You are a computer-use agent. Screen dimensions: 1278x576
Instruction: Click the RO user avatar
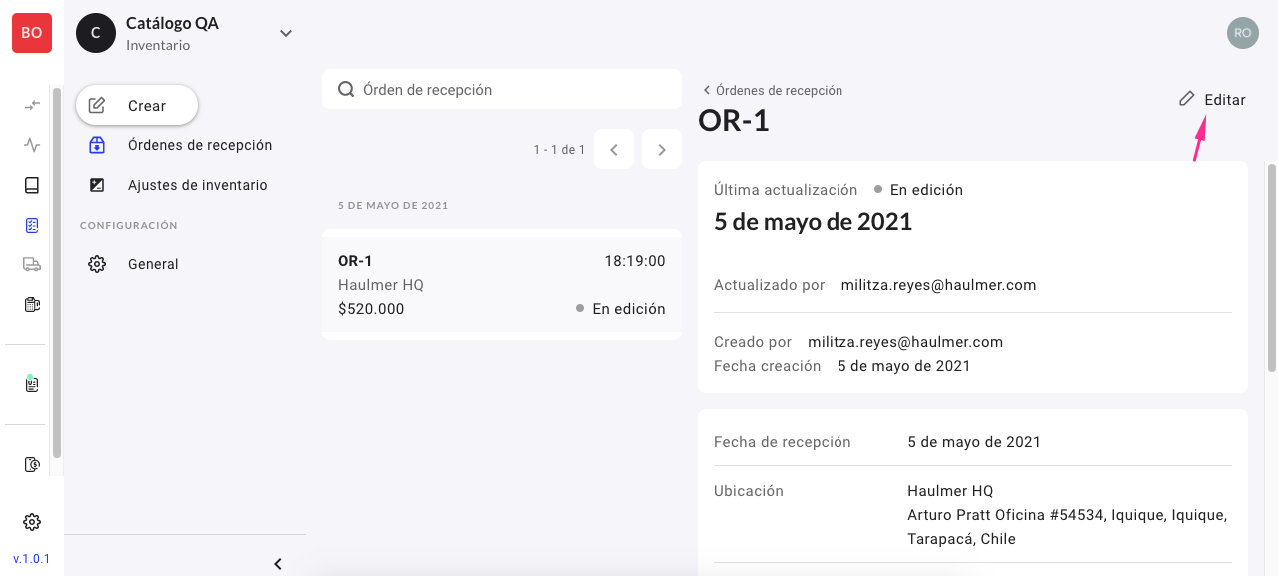1242,33
